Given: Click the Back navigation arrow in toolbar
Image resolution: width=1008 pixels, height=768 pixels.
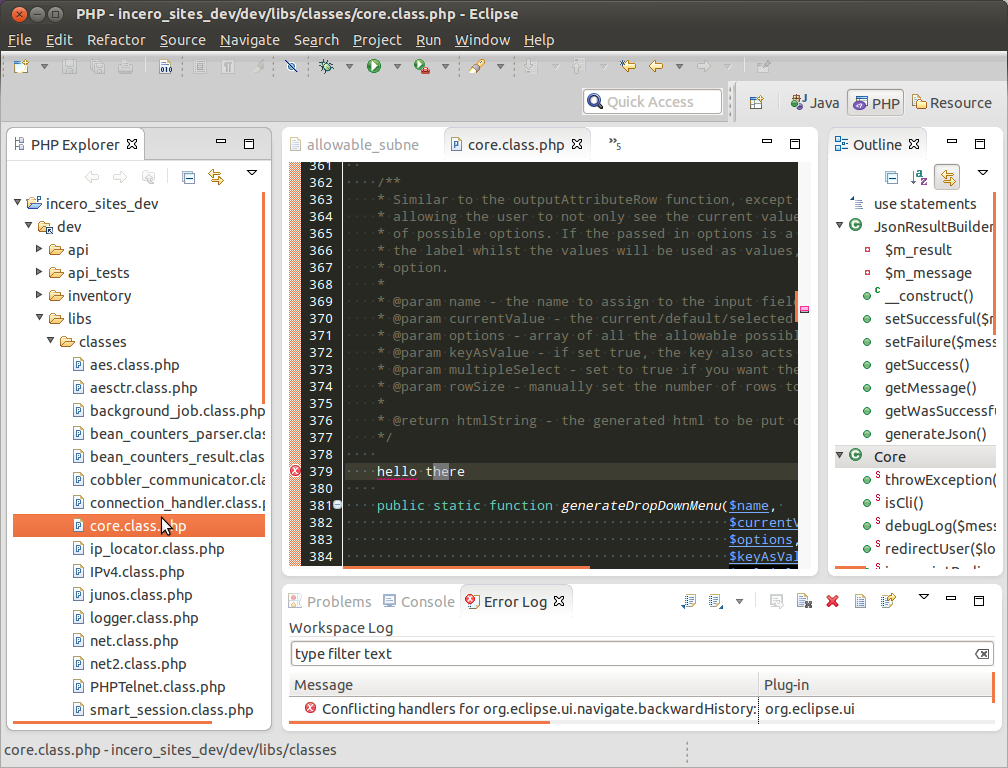Looking at the screenshot, I should point(656,66).
